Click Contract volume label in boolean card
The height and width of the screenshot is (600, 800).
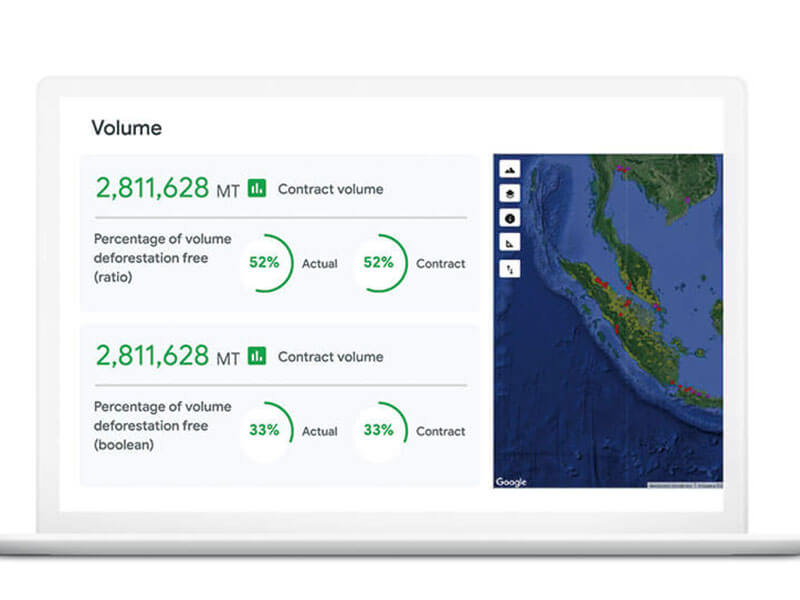pos(330,357)
